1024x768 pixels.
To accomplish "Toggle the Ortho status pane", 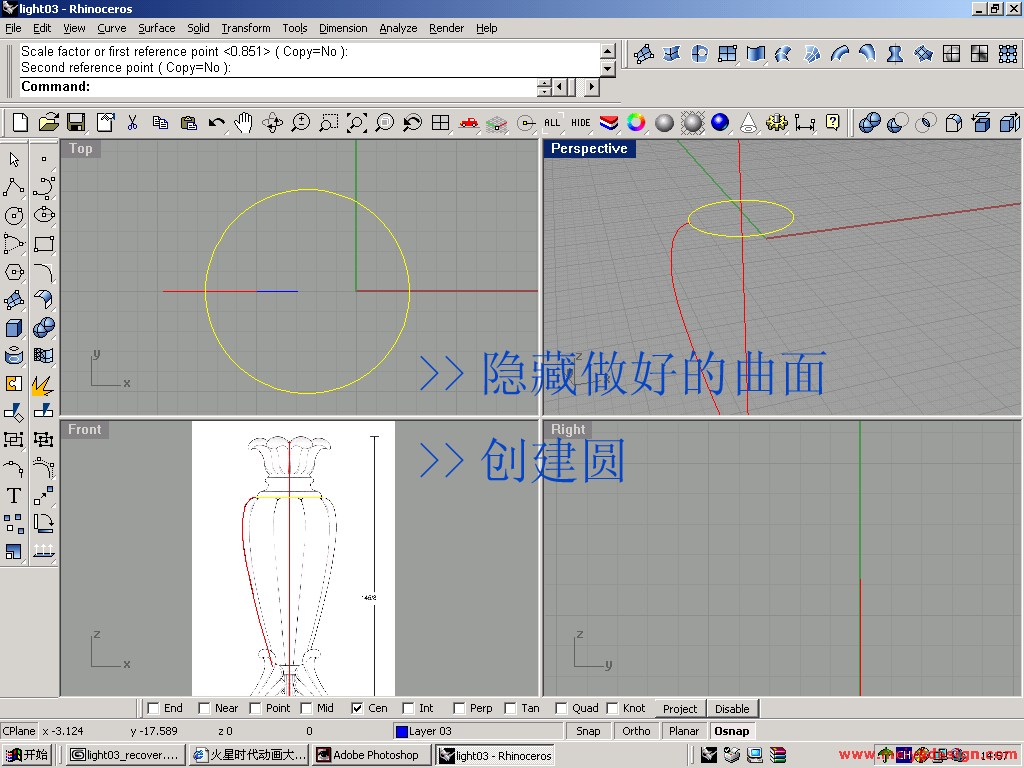I will 636,731.
